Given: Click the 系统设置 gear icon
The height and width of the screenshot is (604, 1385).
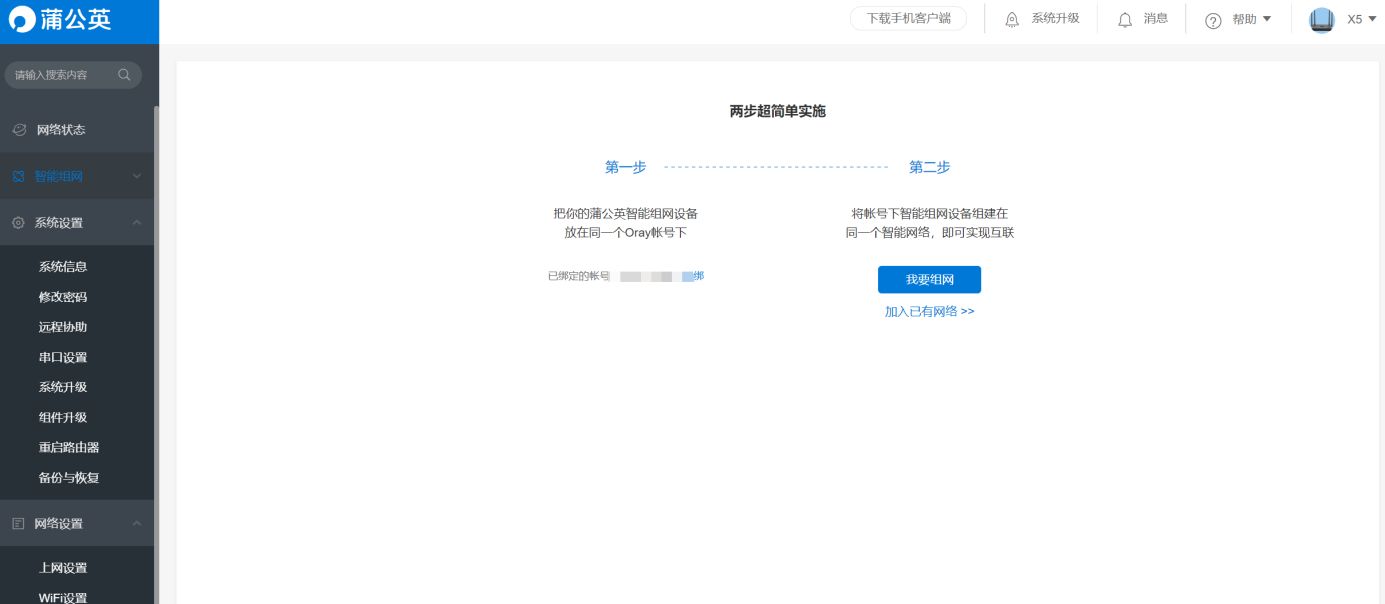Looking at the screenshot, I should (x=18, y=223).
